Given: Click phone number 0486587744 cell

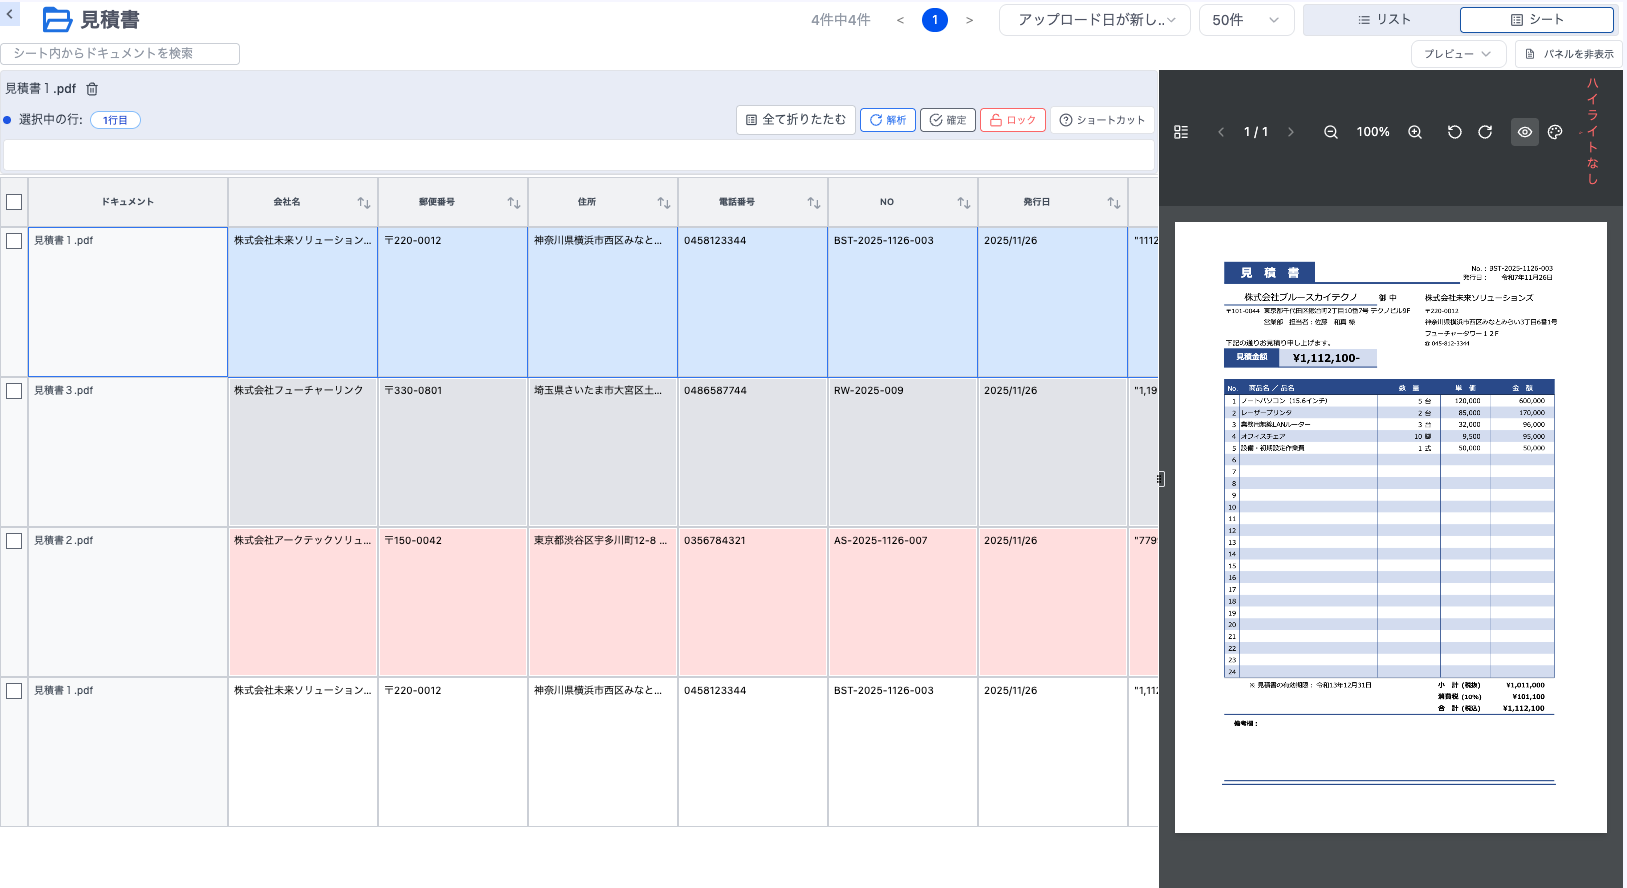Looking at the screenshot, I should click(753, 452).
